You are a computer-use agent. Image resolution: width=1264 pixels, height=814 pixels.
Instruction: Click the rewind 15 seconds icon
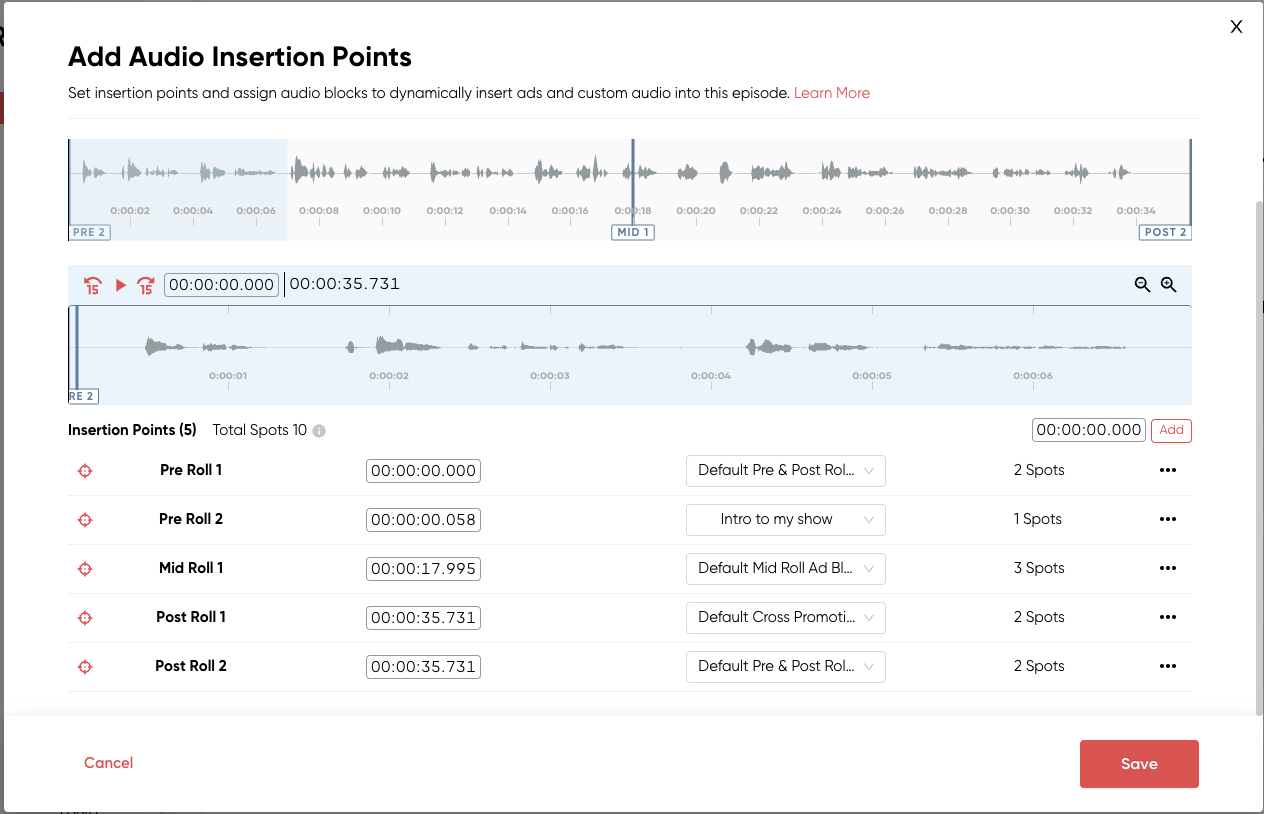tap(93, 285)
